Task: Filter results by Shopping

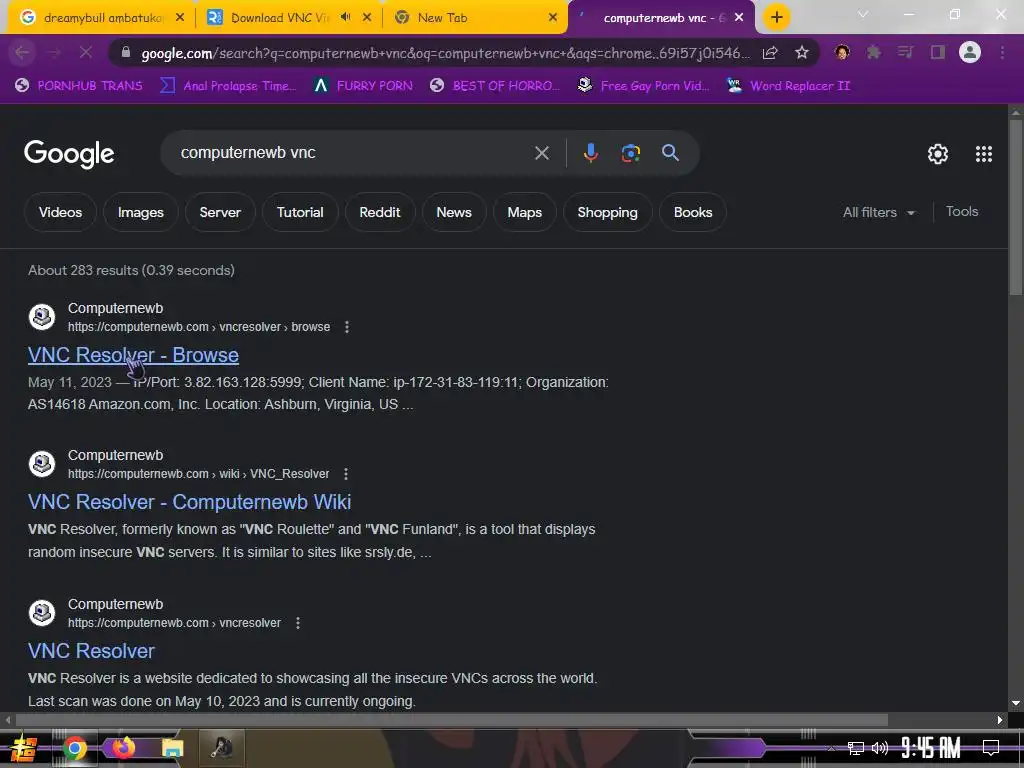Action: coord(607,212)
